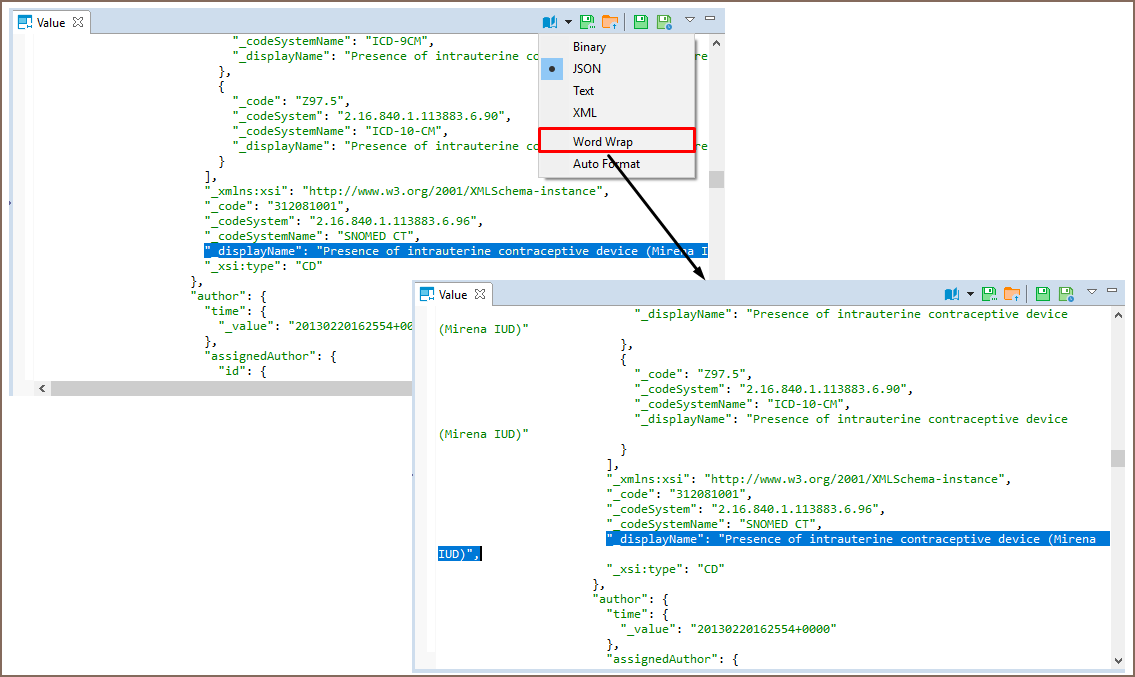Click the book-shaped content viewer icon in upper panel

pos(549,21)
